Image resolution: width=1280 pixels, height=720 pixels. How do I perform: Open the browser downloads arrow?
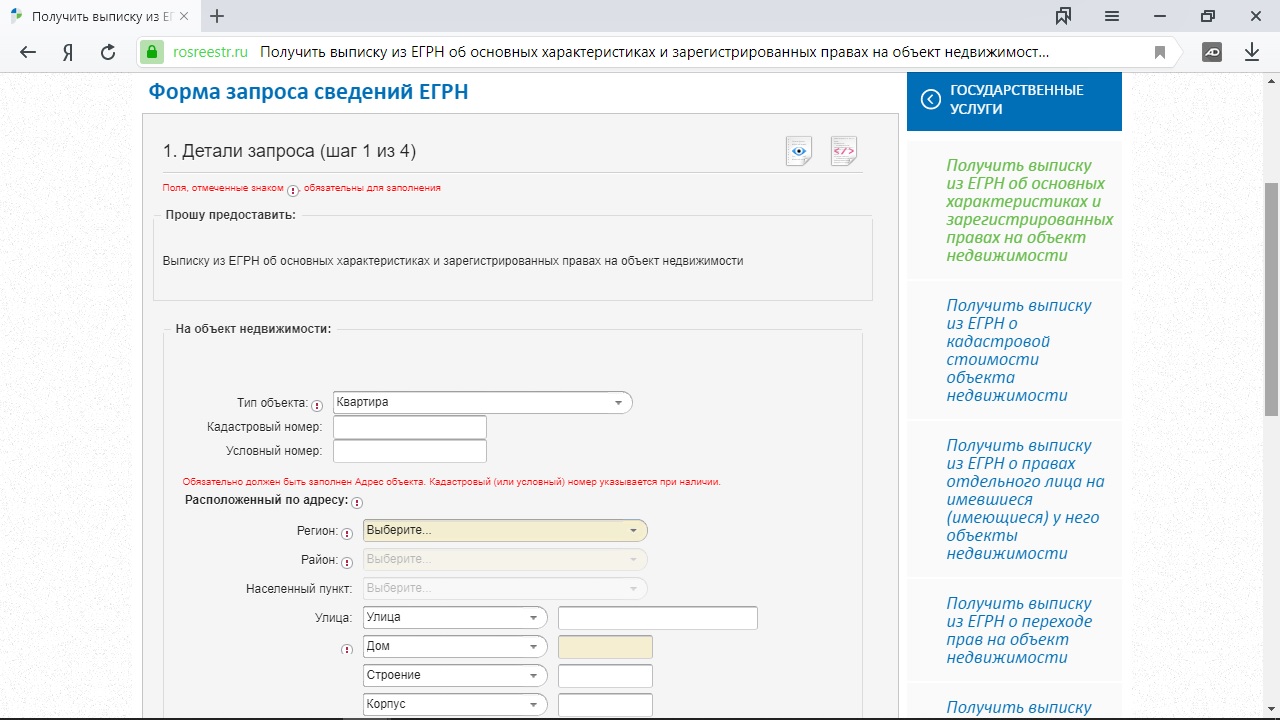(x=1251, y=52)
